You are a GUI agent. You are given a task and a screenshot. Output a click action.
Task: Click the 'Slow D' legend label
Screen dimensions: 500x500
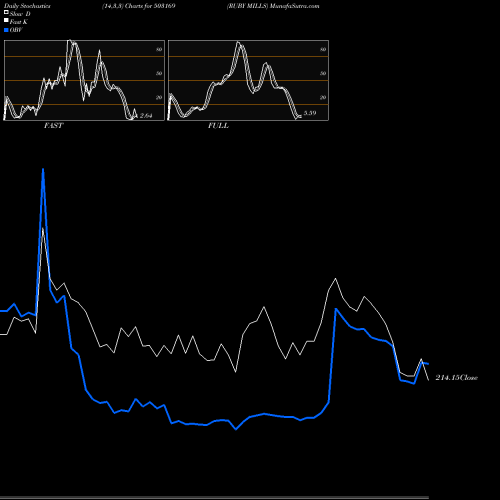point(20,14)
